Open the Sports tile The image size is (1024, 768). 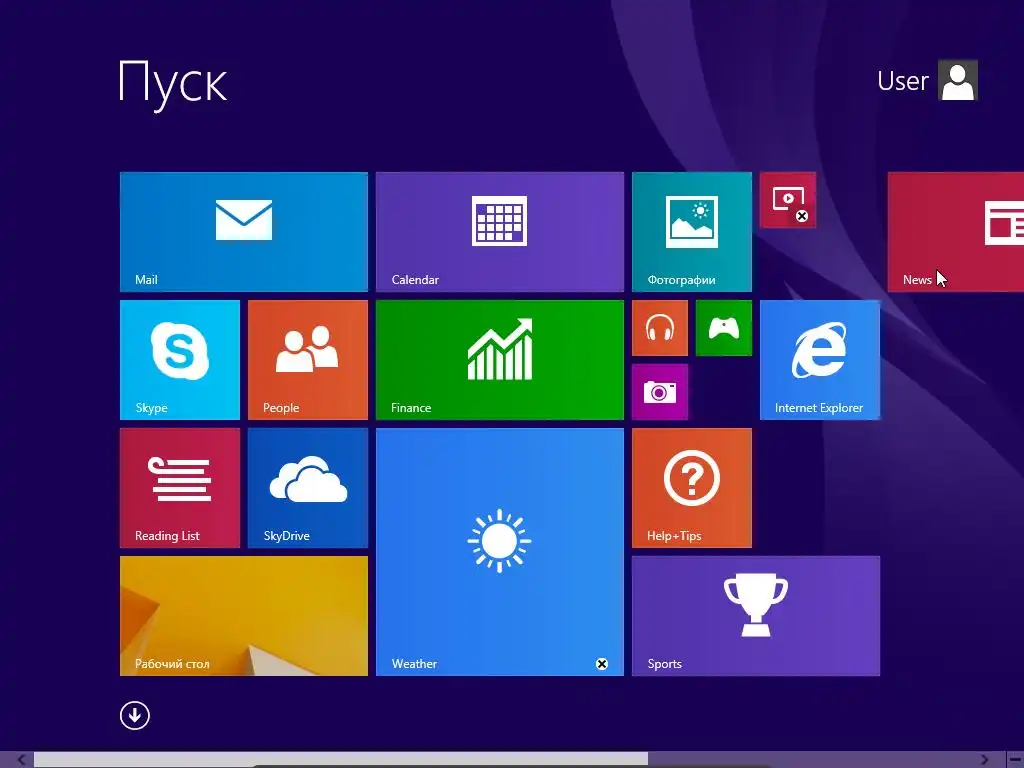coord(756,616)
